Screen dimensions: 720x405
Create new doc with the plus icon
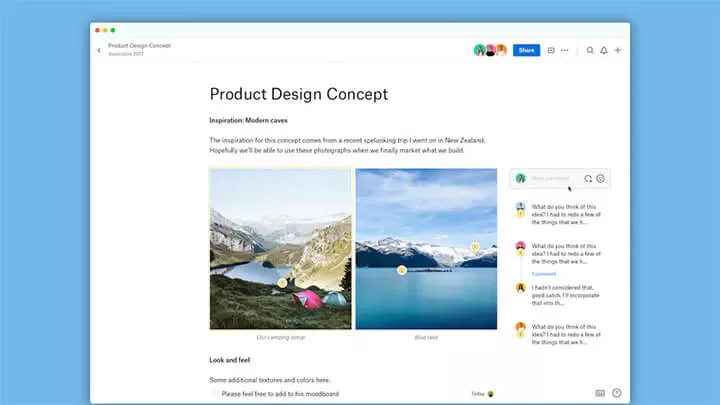pyautogui.click(x=618, y=50)
